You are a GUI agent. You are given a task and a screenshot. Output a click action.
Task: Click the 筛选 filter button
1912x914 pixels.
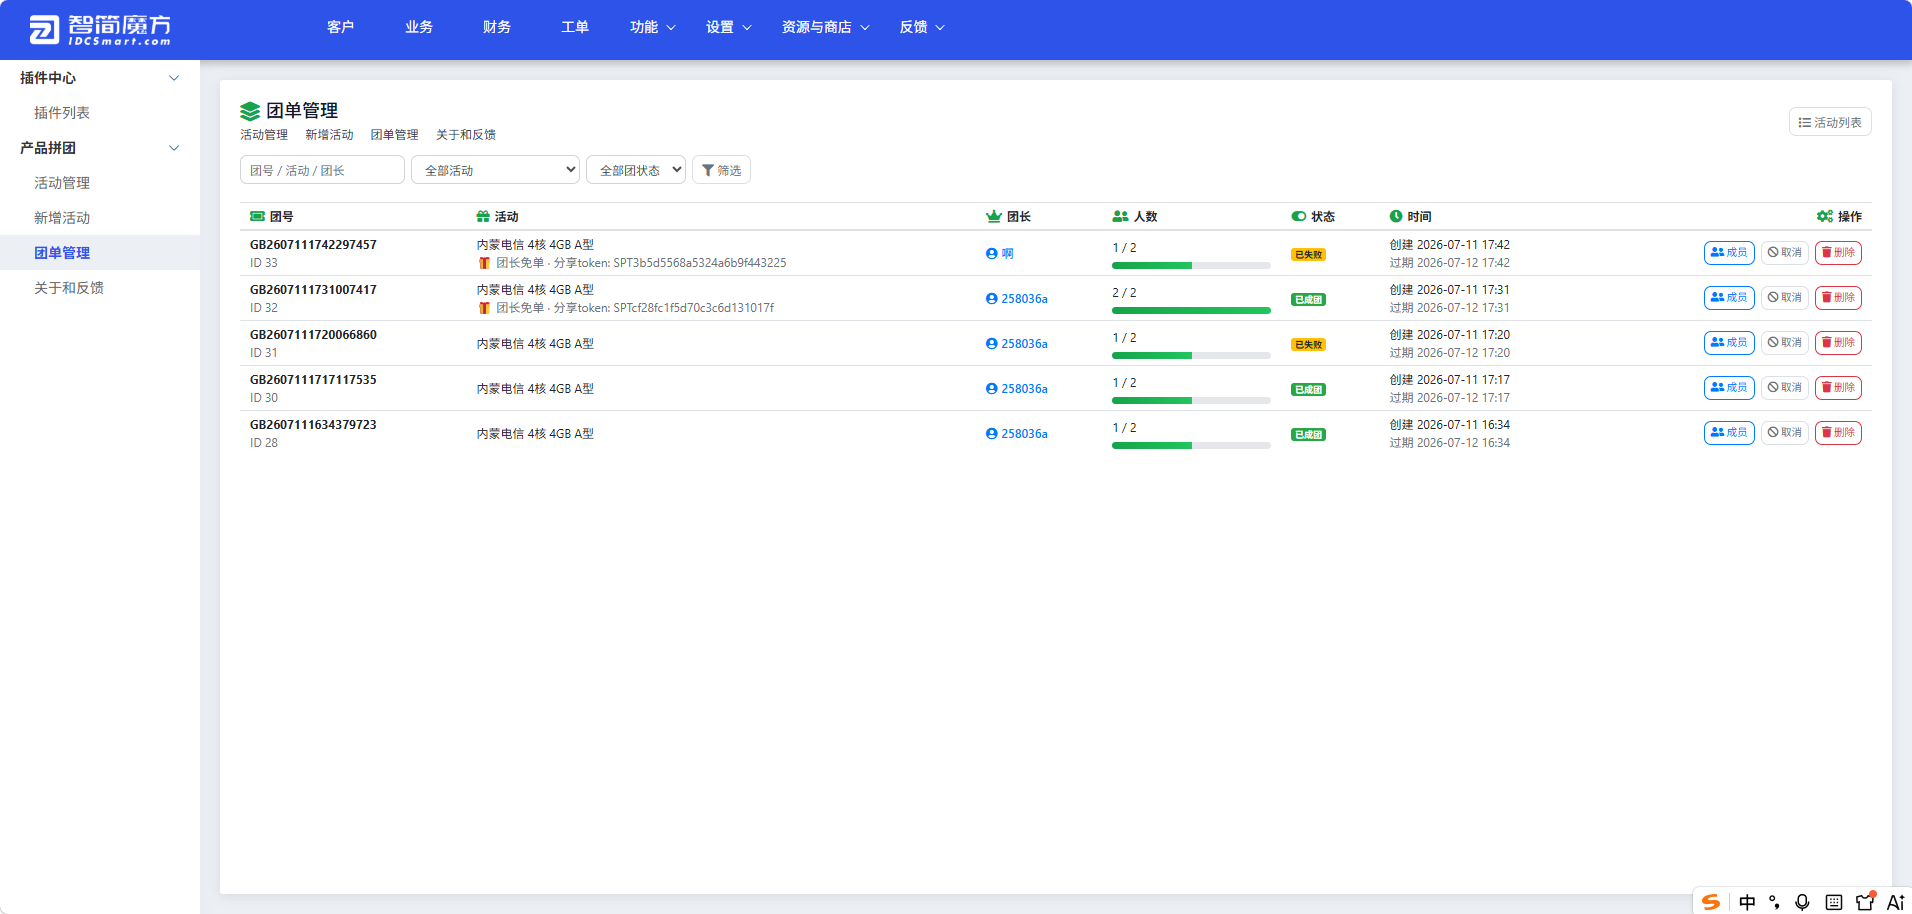point(721,170)
